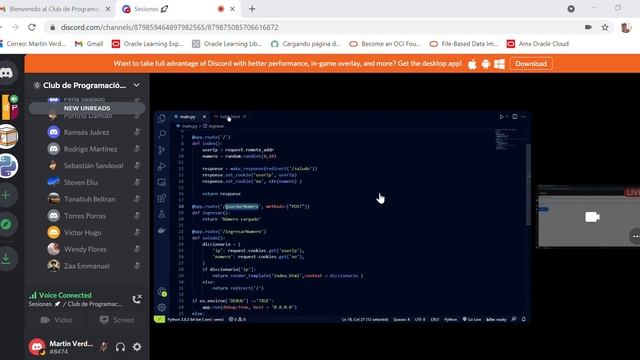Screen dimensions: 640x360
Task: Jump to NEW UNREADS in channel list
Action: [87, 108]
